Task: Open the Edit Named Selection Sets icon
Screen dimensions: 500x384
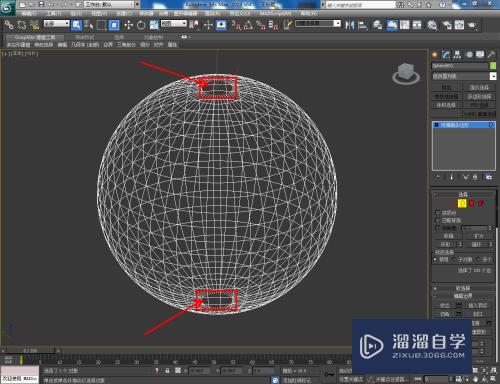Action: 288,25
